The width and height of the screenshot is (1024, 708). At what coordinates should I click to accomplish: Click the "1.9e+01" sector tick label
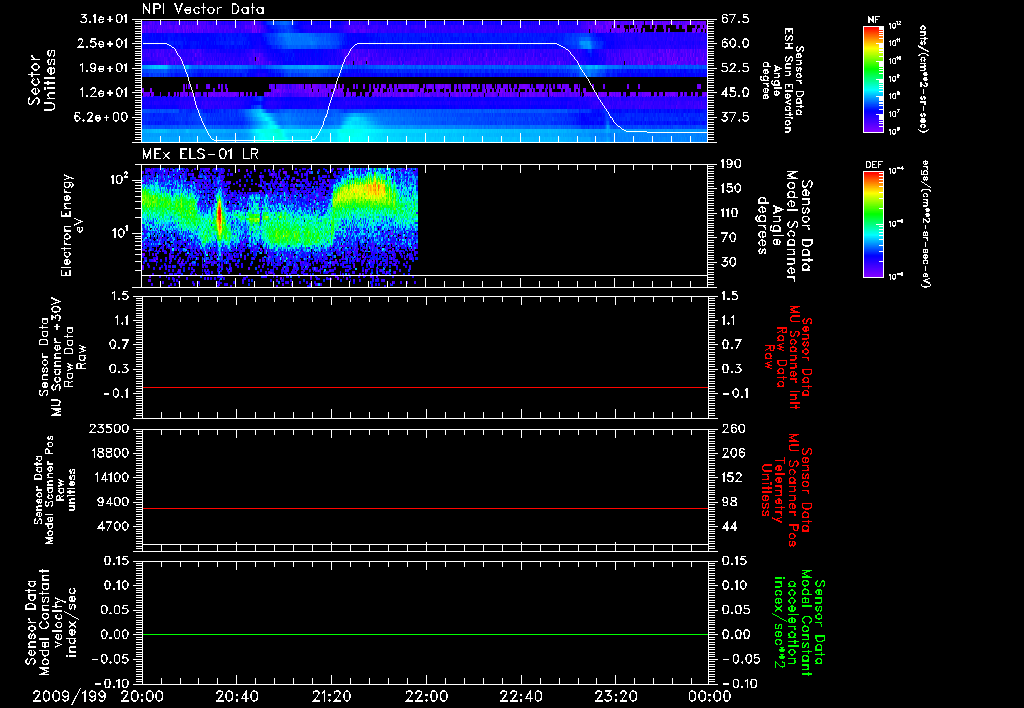click(103, 68)
